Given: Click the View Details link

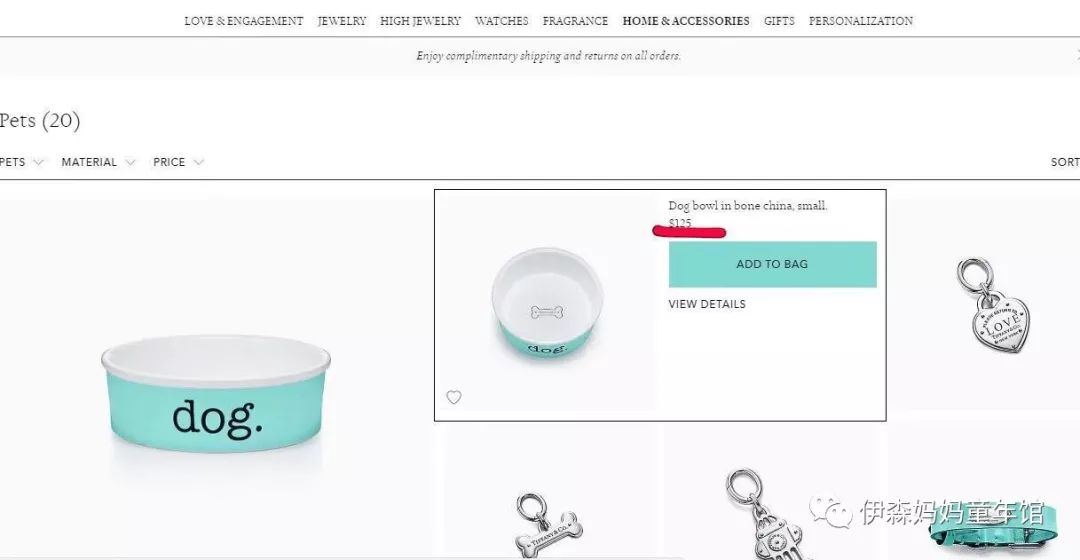Looking at the screenshot, I should [x=707, y=304].
